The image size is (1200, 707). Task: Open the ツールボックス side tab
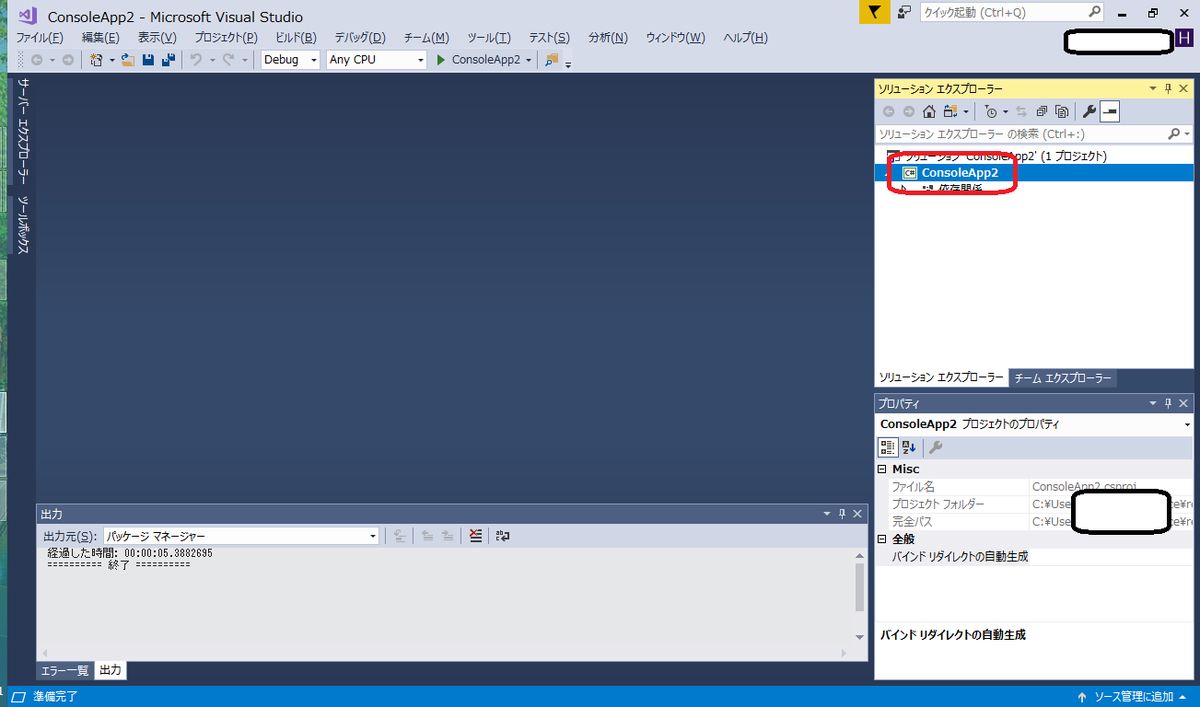click(23, 224)
